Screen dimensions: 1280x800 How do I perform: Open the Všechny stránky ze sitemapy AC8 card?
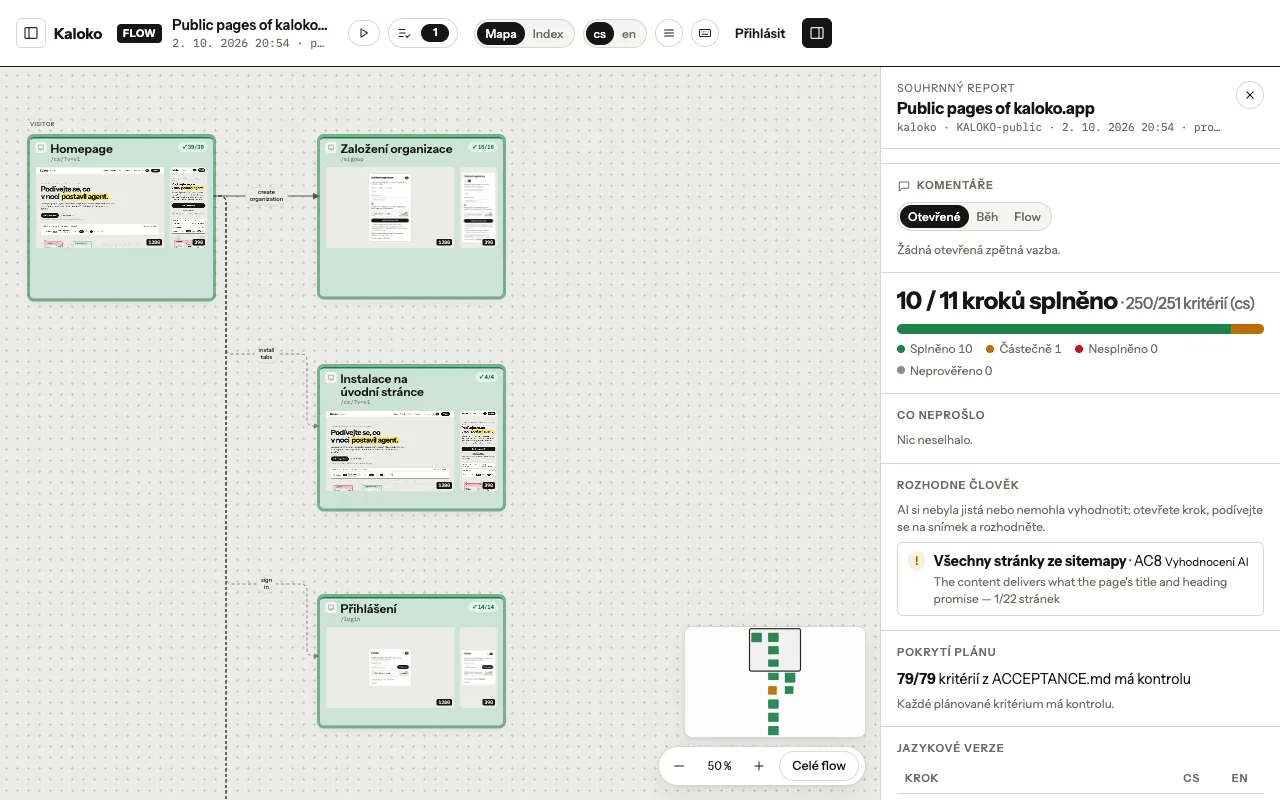[x=1080, y=579]
